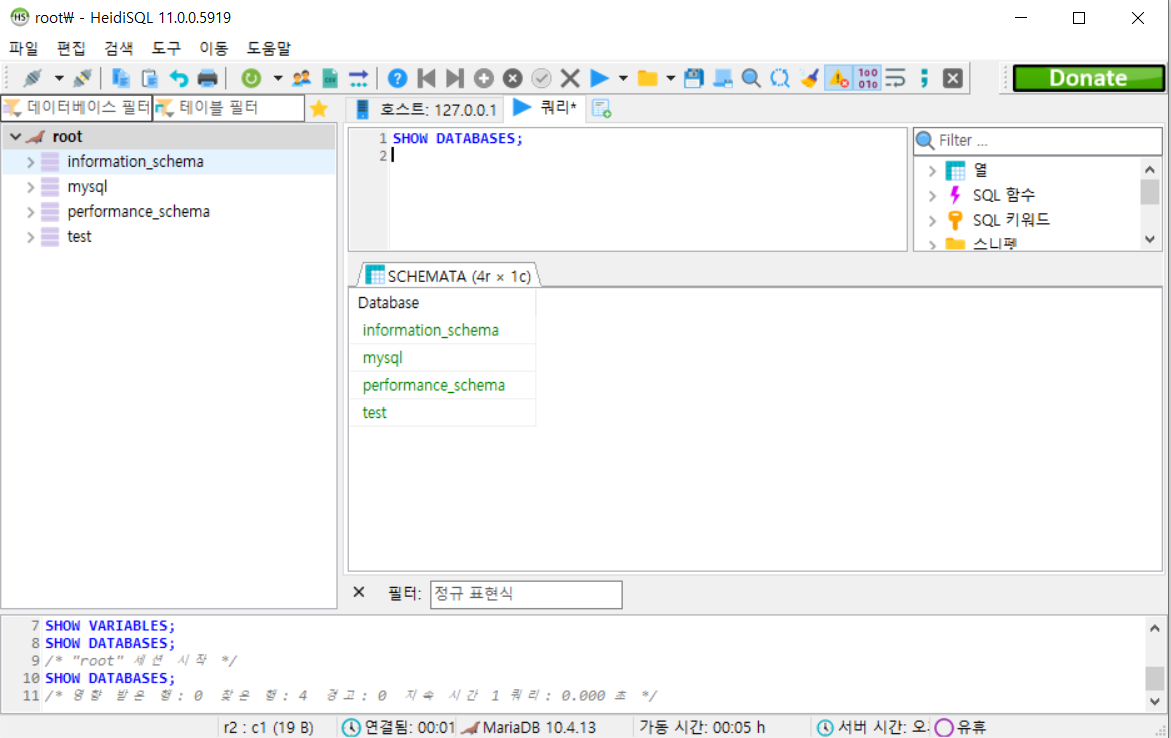Expand the SQL 키워드 helper node

point(932,220)
